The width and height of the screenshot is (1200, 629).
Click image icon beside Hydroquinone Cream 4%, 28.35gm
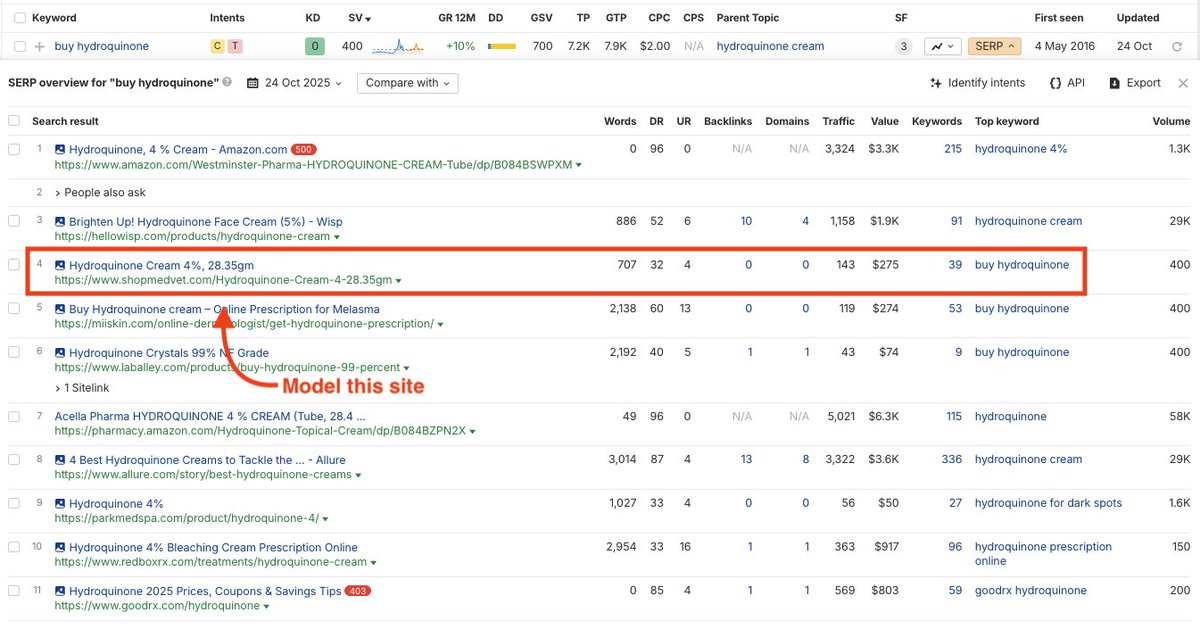point(60,266)
